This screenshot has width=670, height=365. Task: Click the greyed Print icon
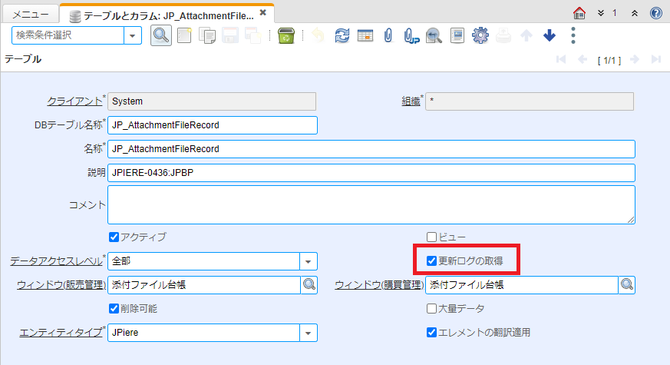click(x=503, y=35)
